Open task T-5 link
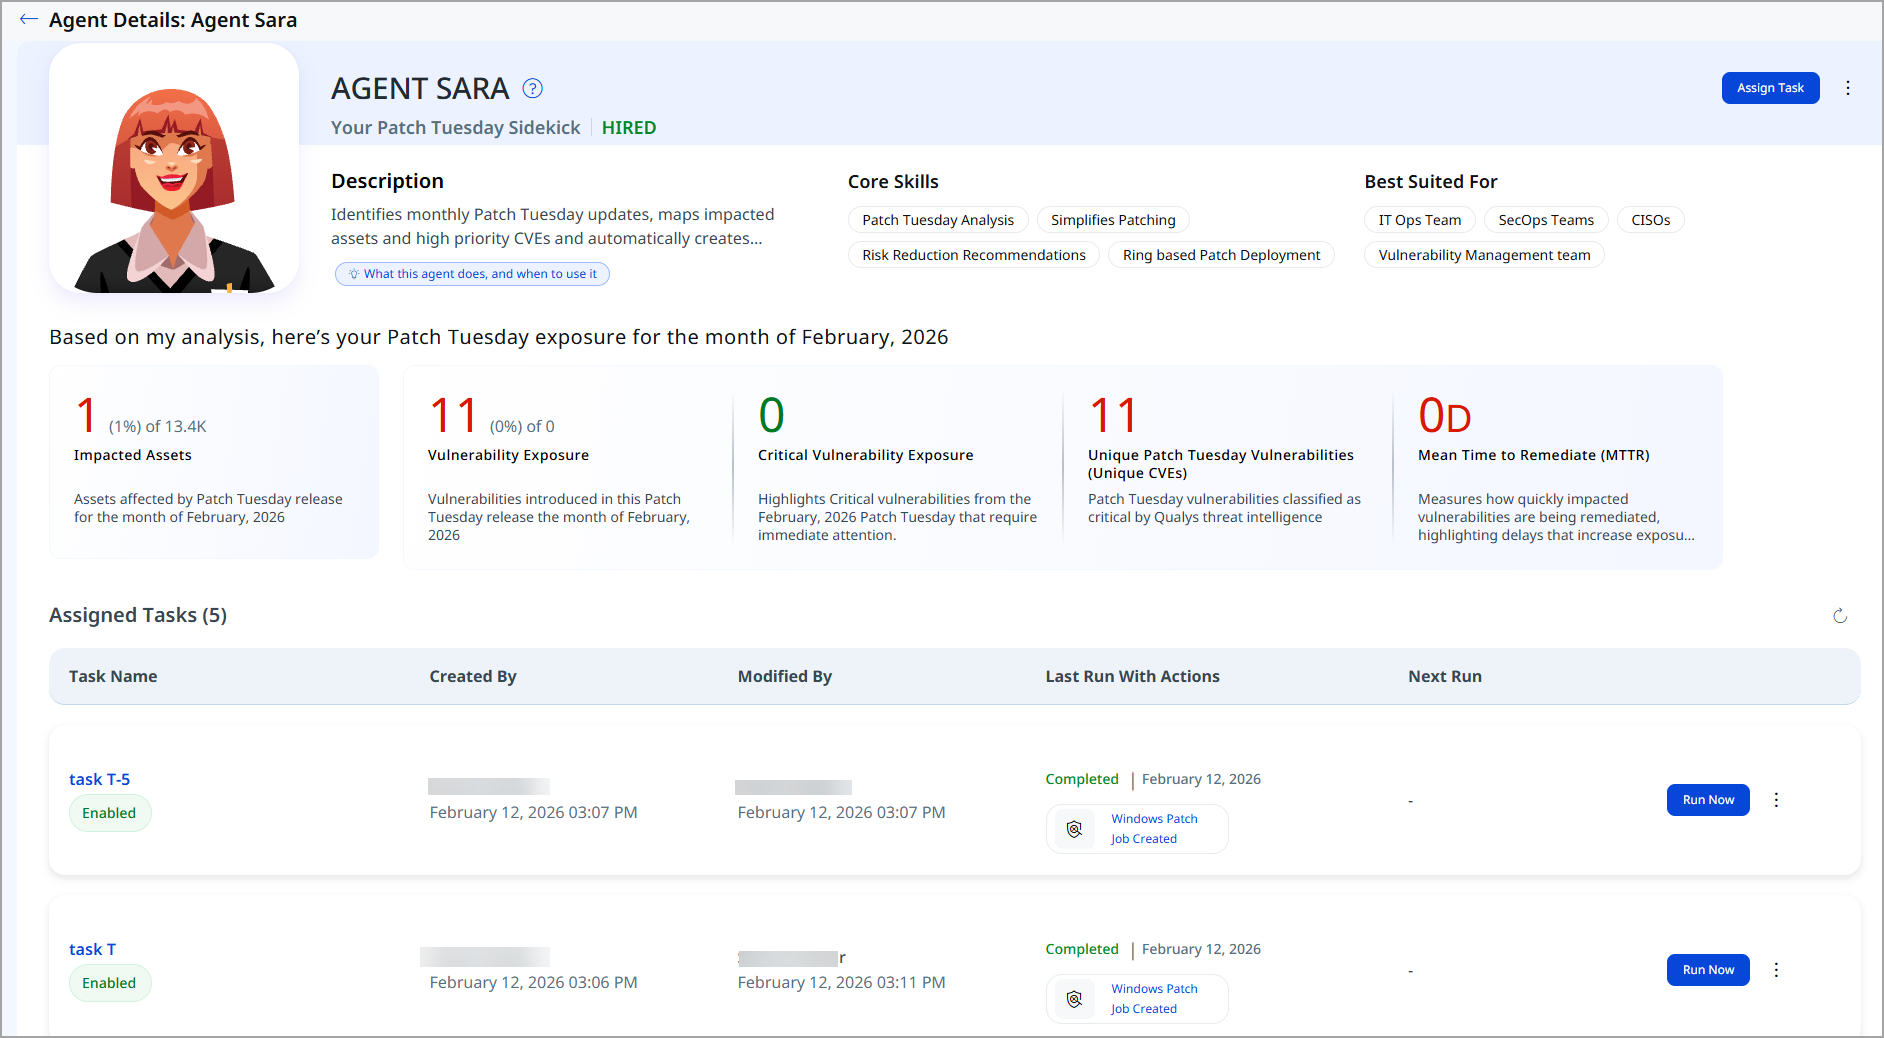Viewport: 1884px width, 1038px height. tap(99, 779)
